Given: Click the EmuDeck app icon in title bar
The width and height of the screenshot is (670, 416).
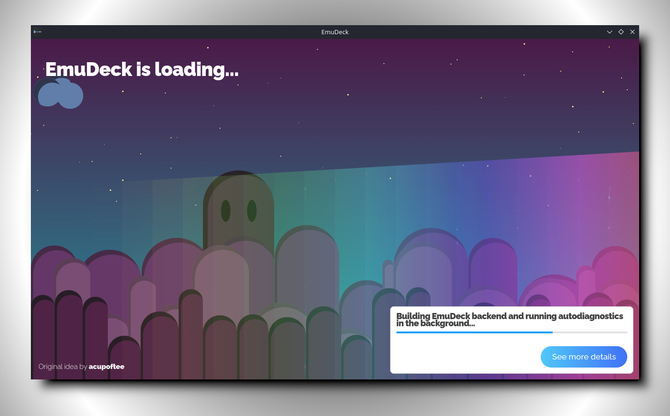Looking at the screenshot, I should pyautogui.click(x=38, y=32).
